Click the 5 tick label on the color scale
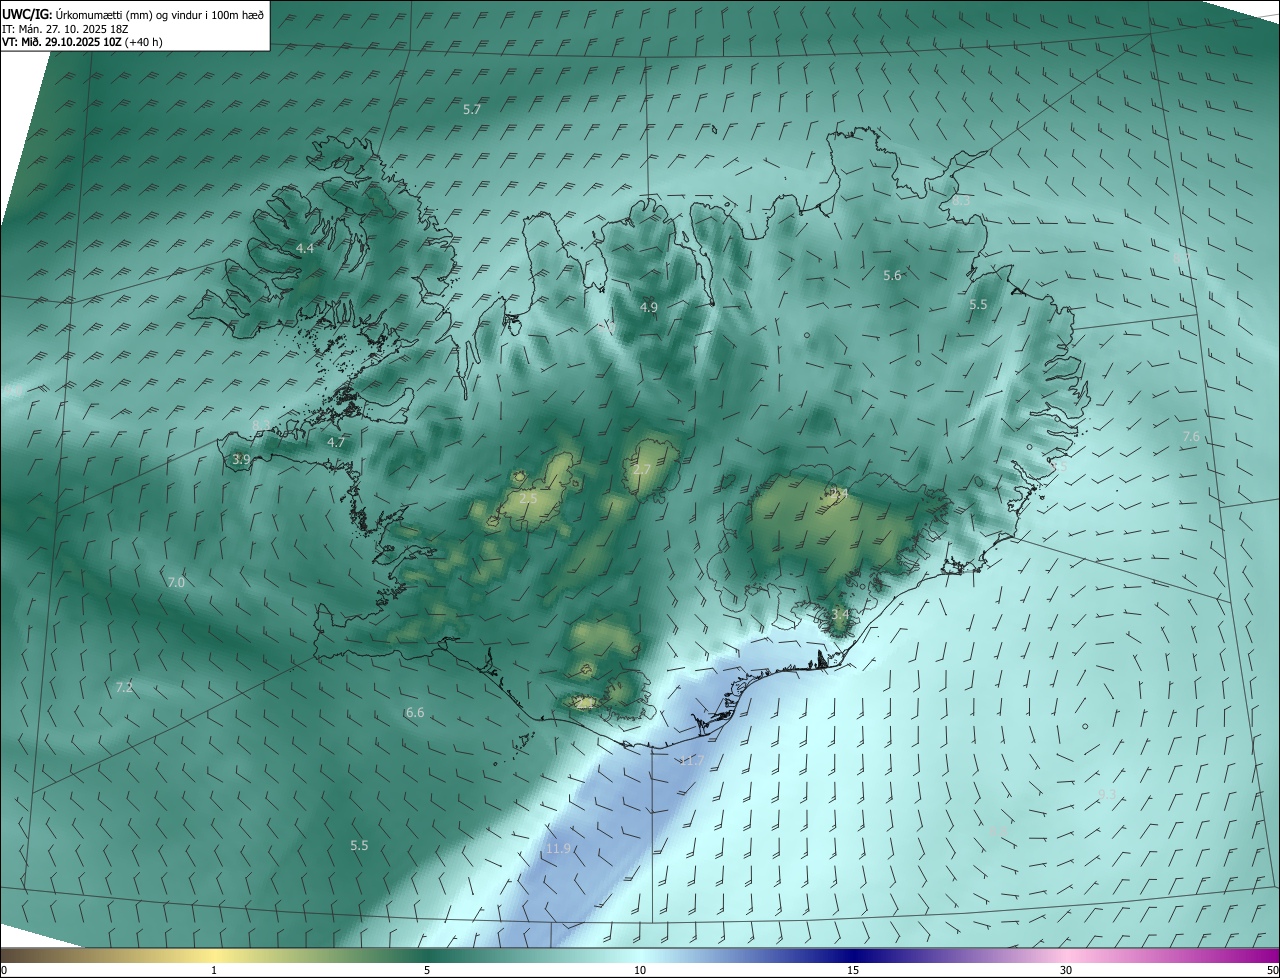This screenshot has width=1280, height=978. [427, 971]
